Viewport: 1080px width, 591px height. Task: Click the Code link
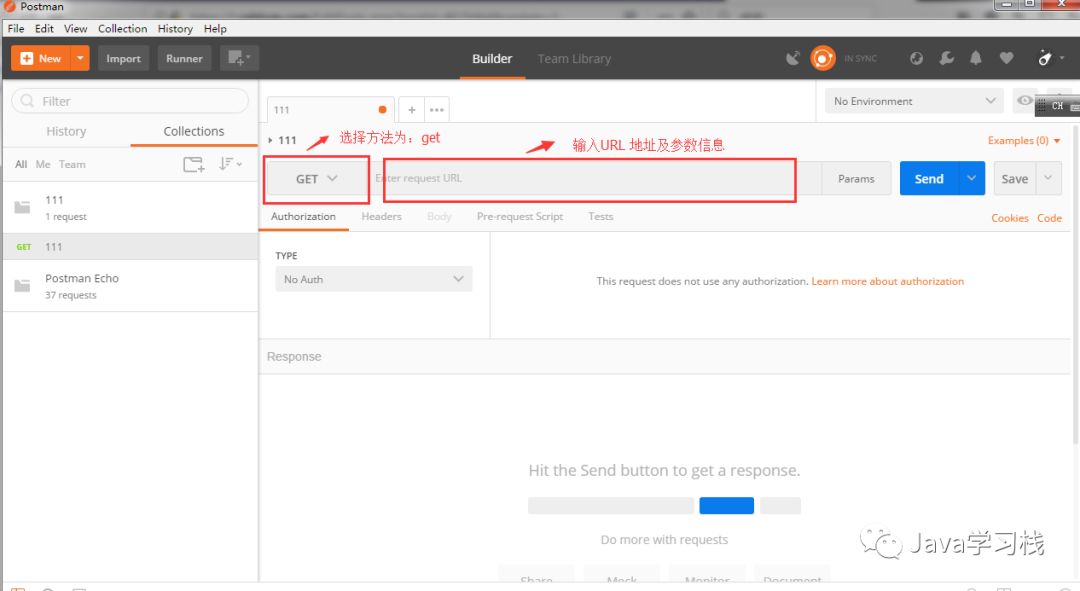point(1049,218)
